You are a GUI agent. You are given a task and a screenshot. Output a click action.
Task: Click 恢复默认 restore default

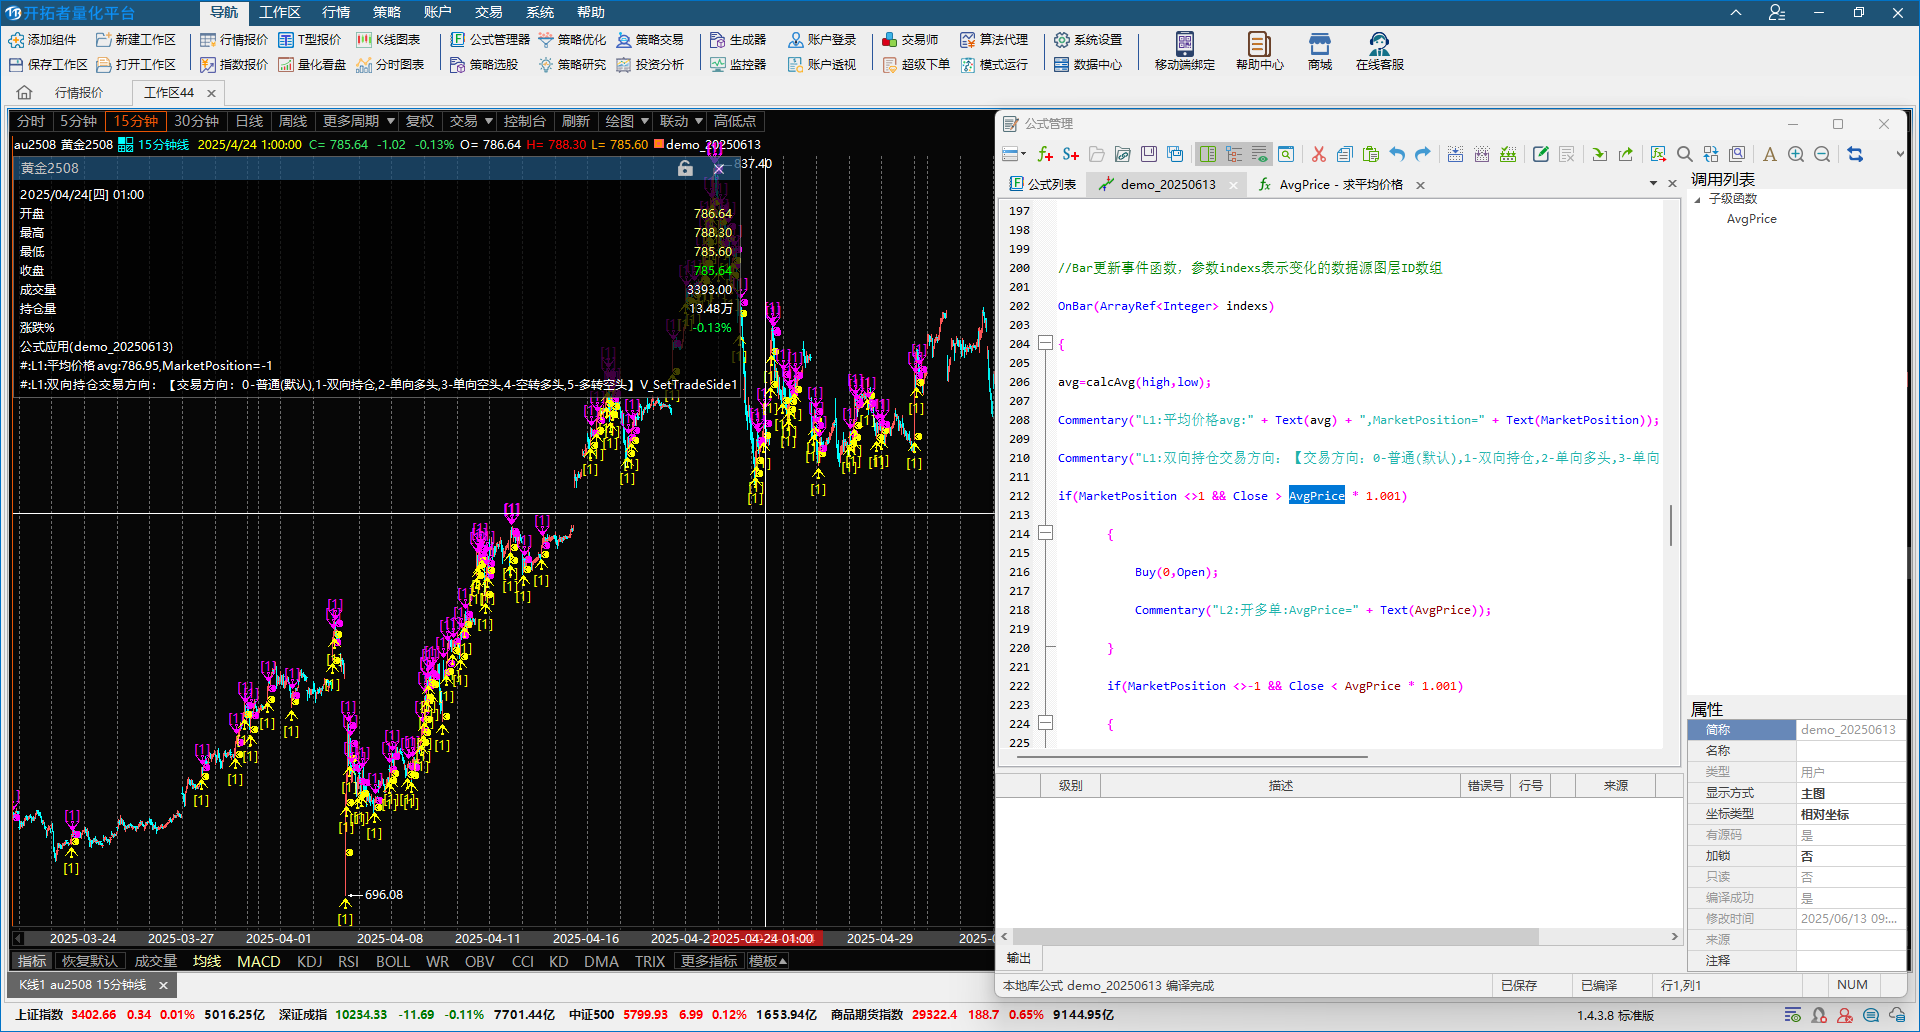click(89, 961)
